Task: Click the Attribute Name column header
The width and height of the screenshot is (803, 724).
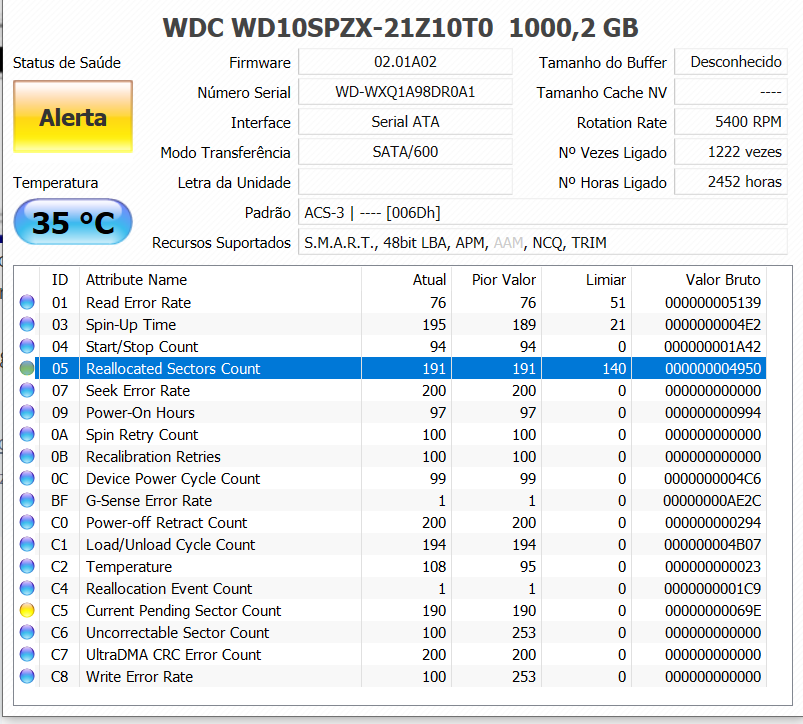Action: (x=220, y=280)
